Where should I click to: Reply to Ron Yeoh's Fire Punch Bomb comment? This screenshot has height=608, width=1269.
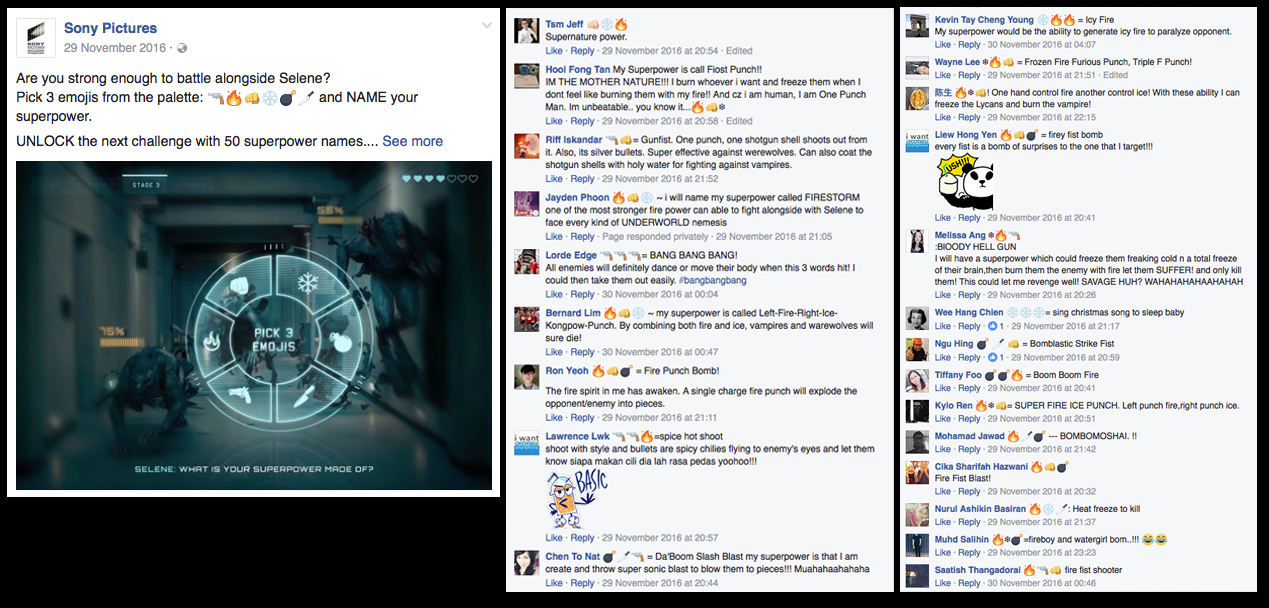pyautogui.click(x=583, y=418)
